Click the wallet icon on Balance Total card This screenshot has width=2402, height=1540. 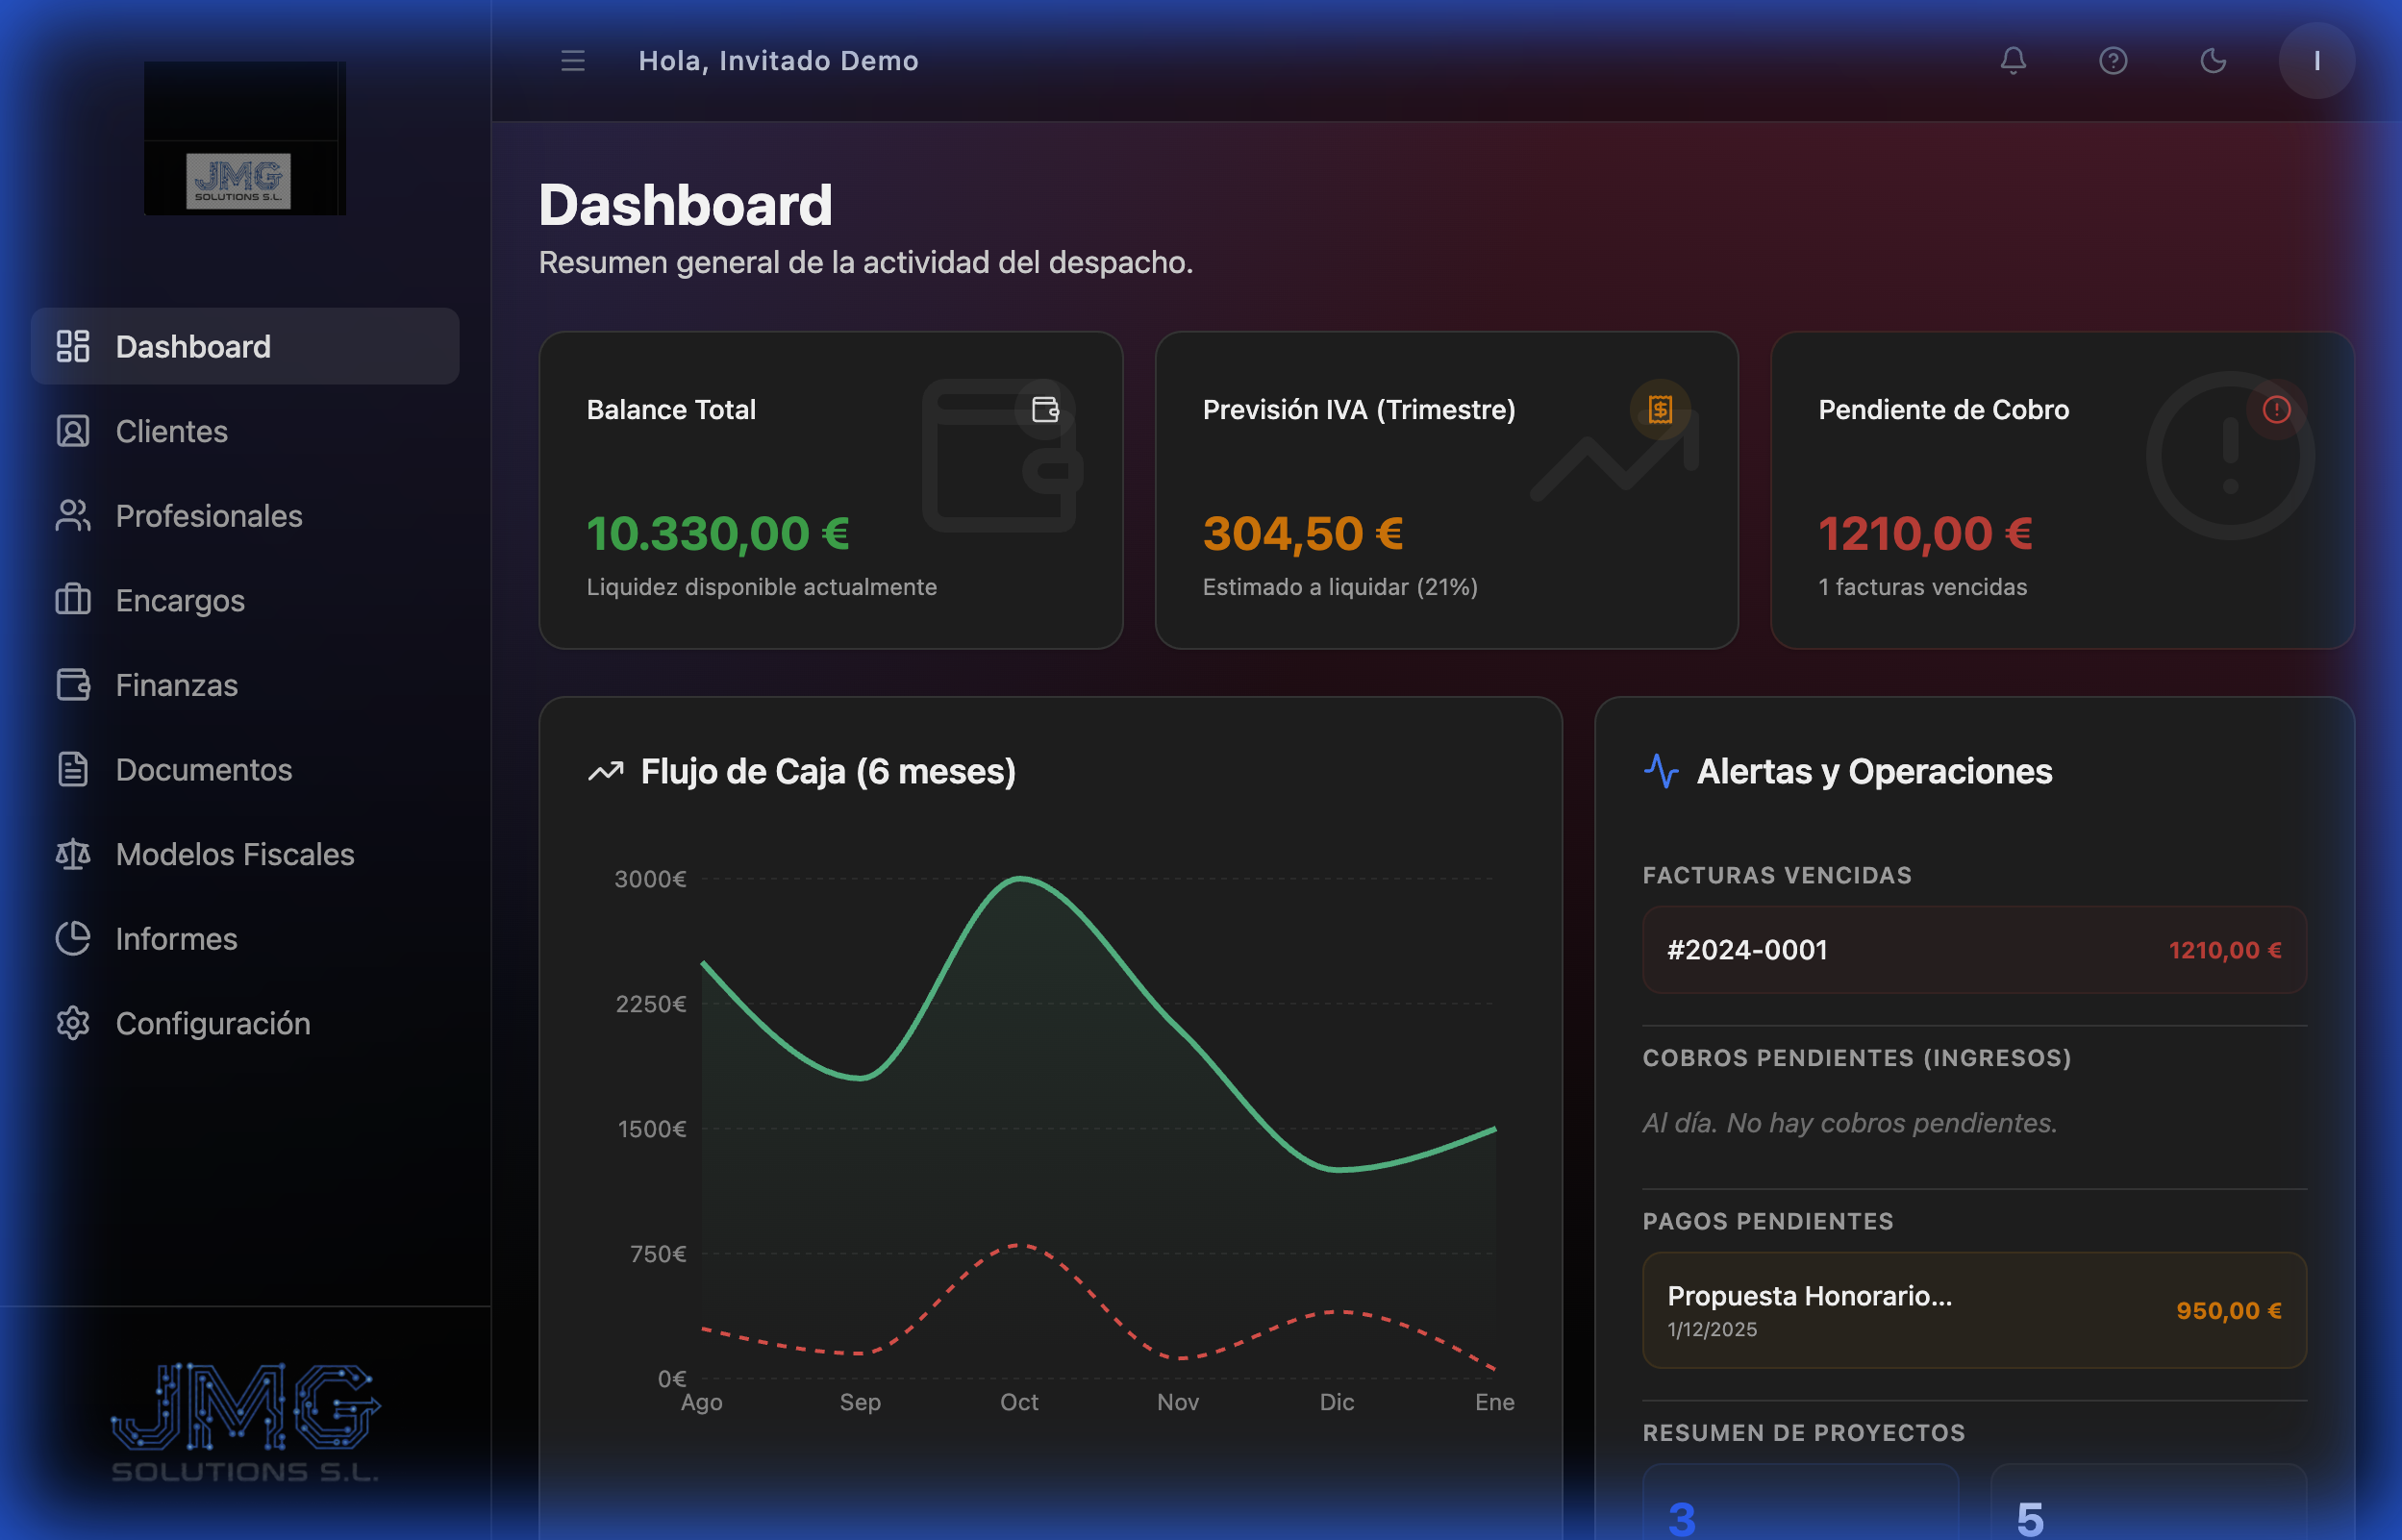(1045, 409)
